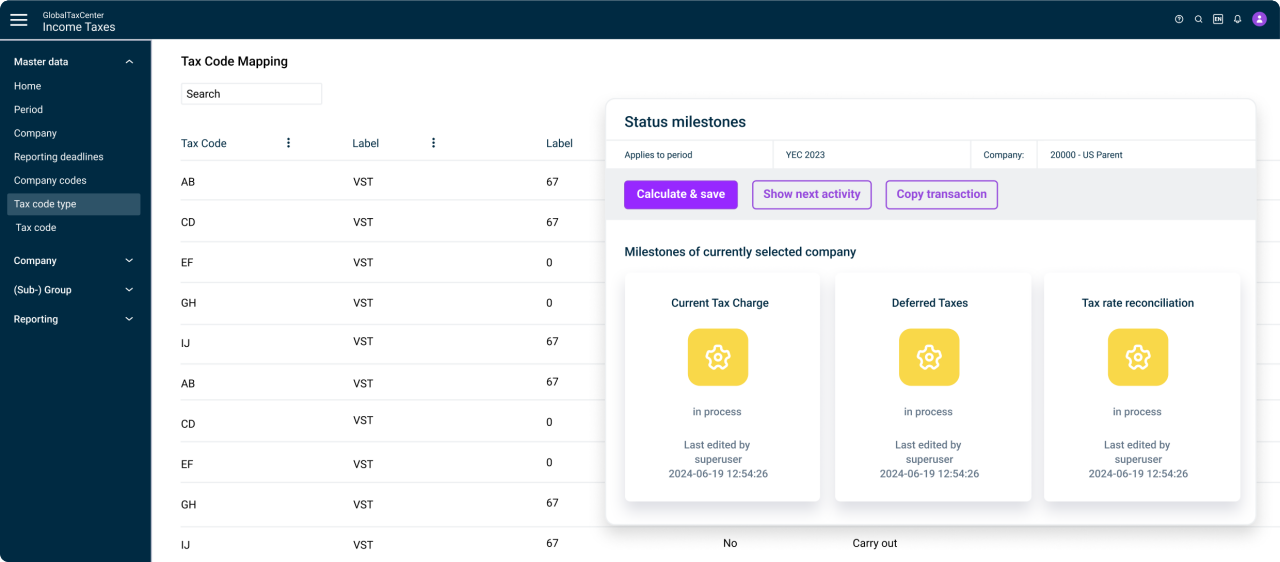Open the EN language selector
This screenshot has height=562, width=1280.
tap(1218, 19)
